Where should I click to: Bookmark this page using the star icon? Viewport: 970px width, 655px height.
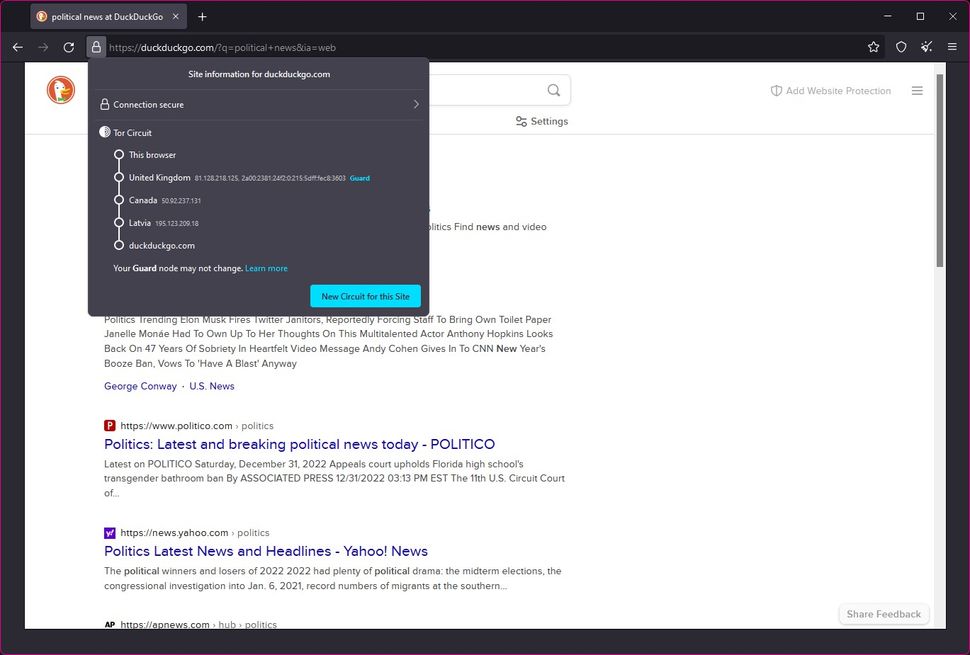pos(873,47)
